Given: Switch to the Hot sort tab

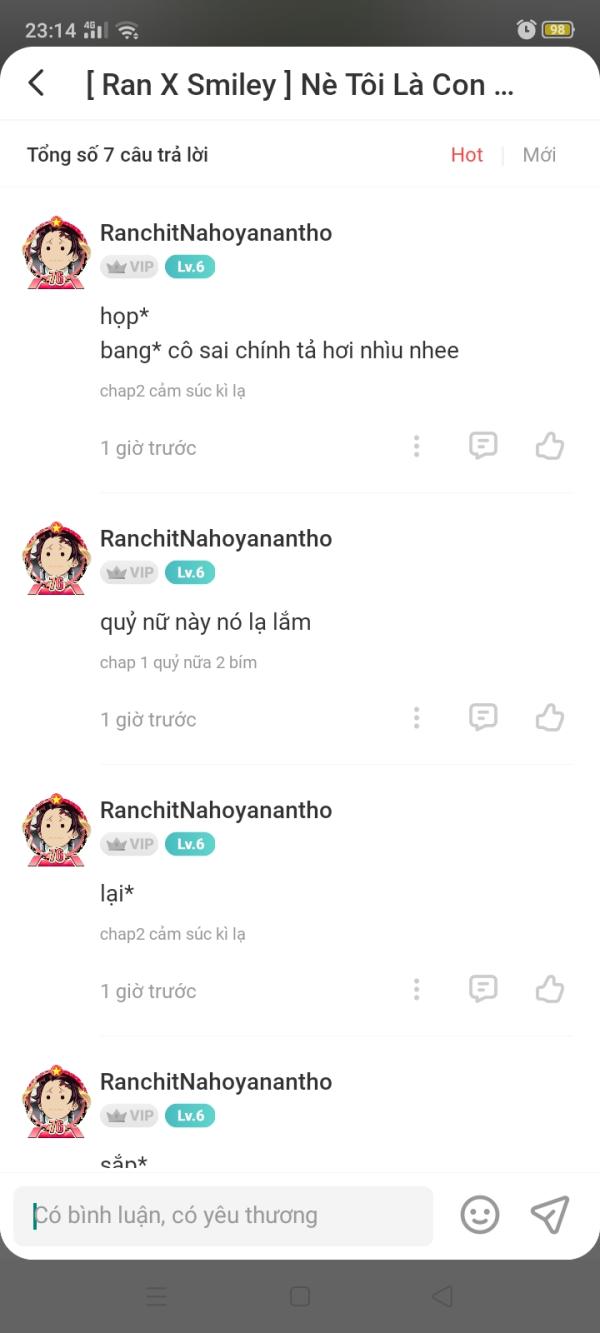Looking at the screenshot, I should pos(467,155).
